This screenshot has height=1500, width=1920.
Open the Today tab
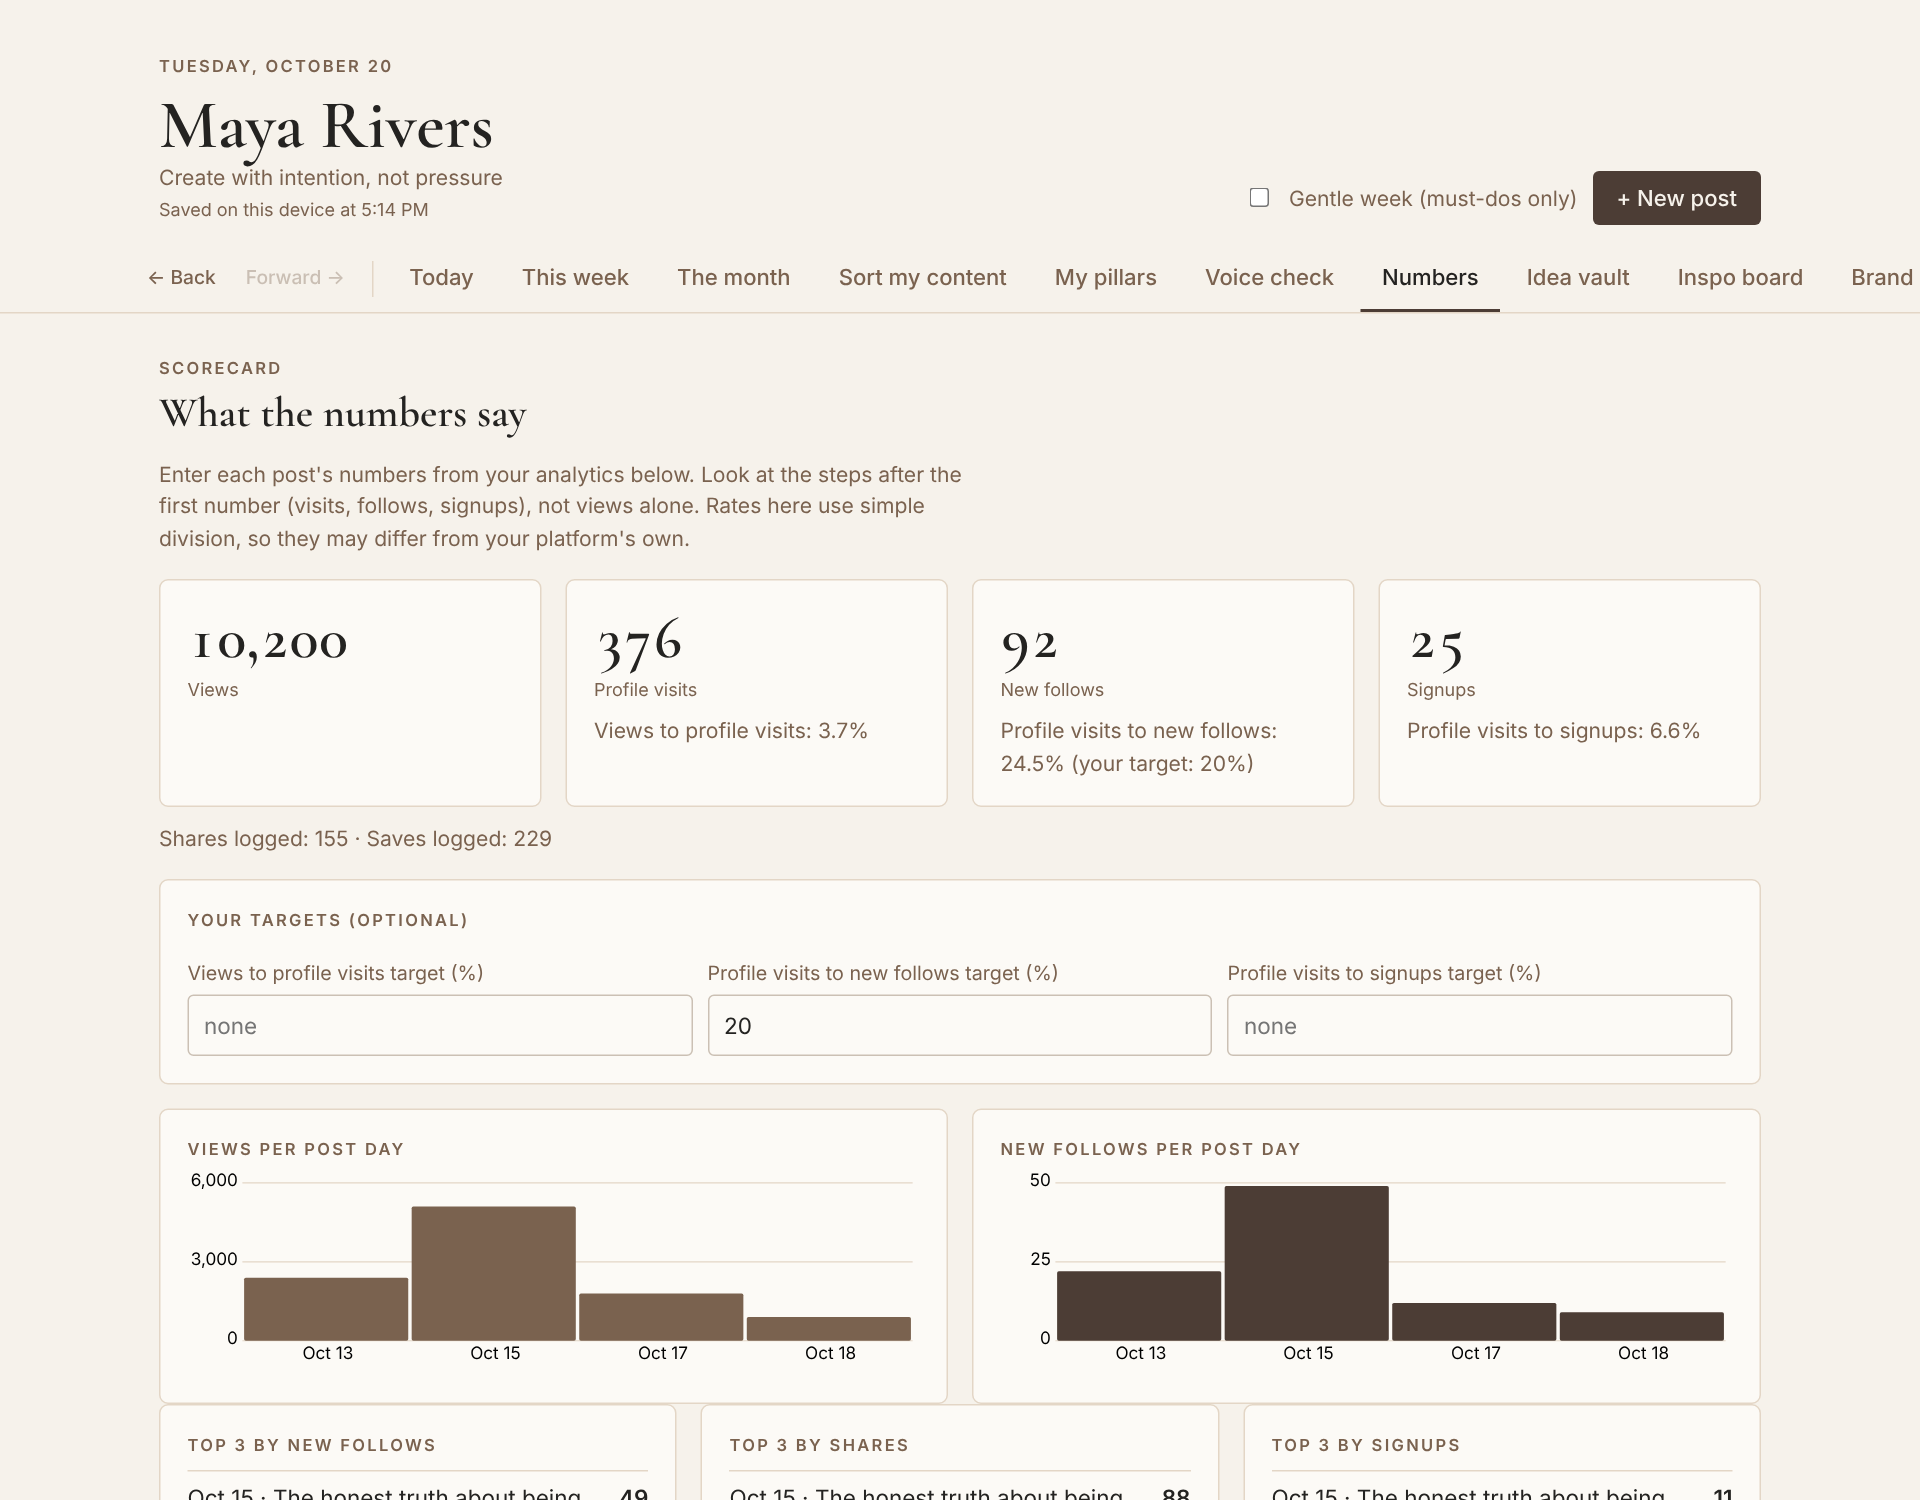441,278
